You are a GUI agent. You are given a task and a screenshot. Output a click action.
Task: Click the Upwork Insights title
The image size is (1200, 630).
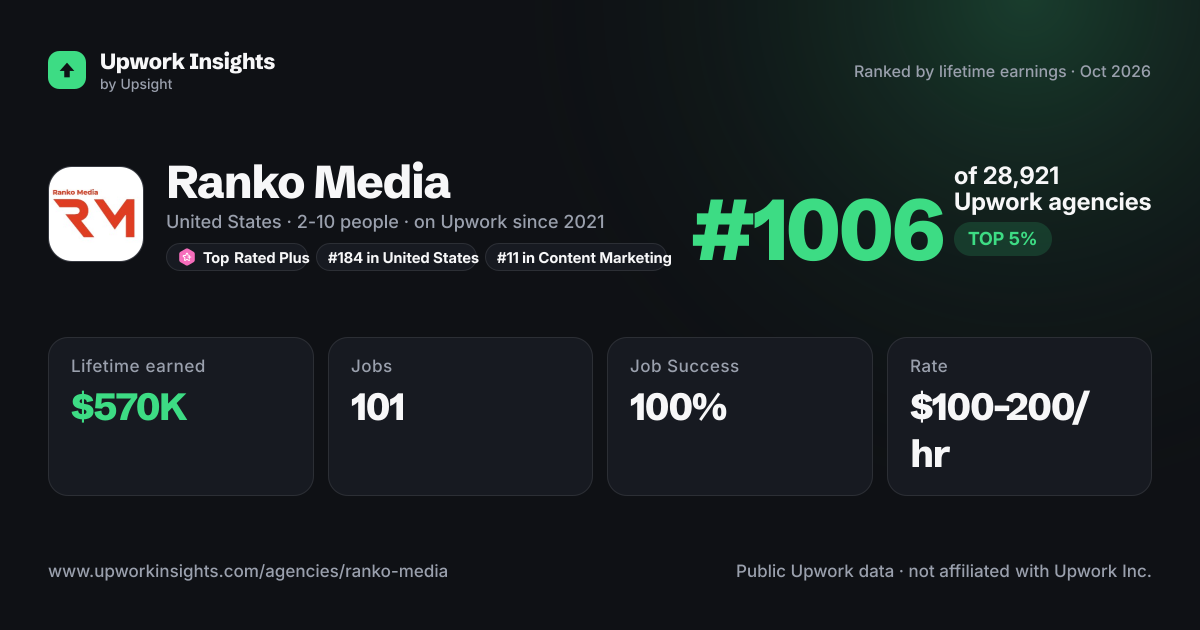pyautogui.click(x=187, y=61)
